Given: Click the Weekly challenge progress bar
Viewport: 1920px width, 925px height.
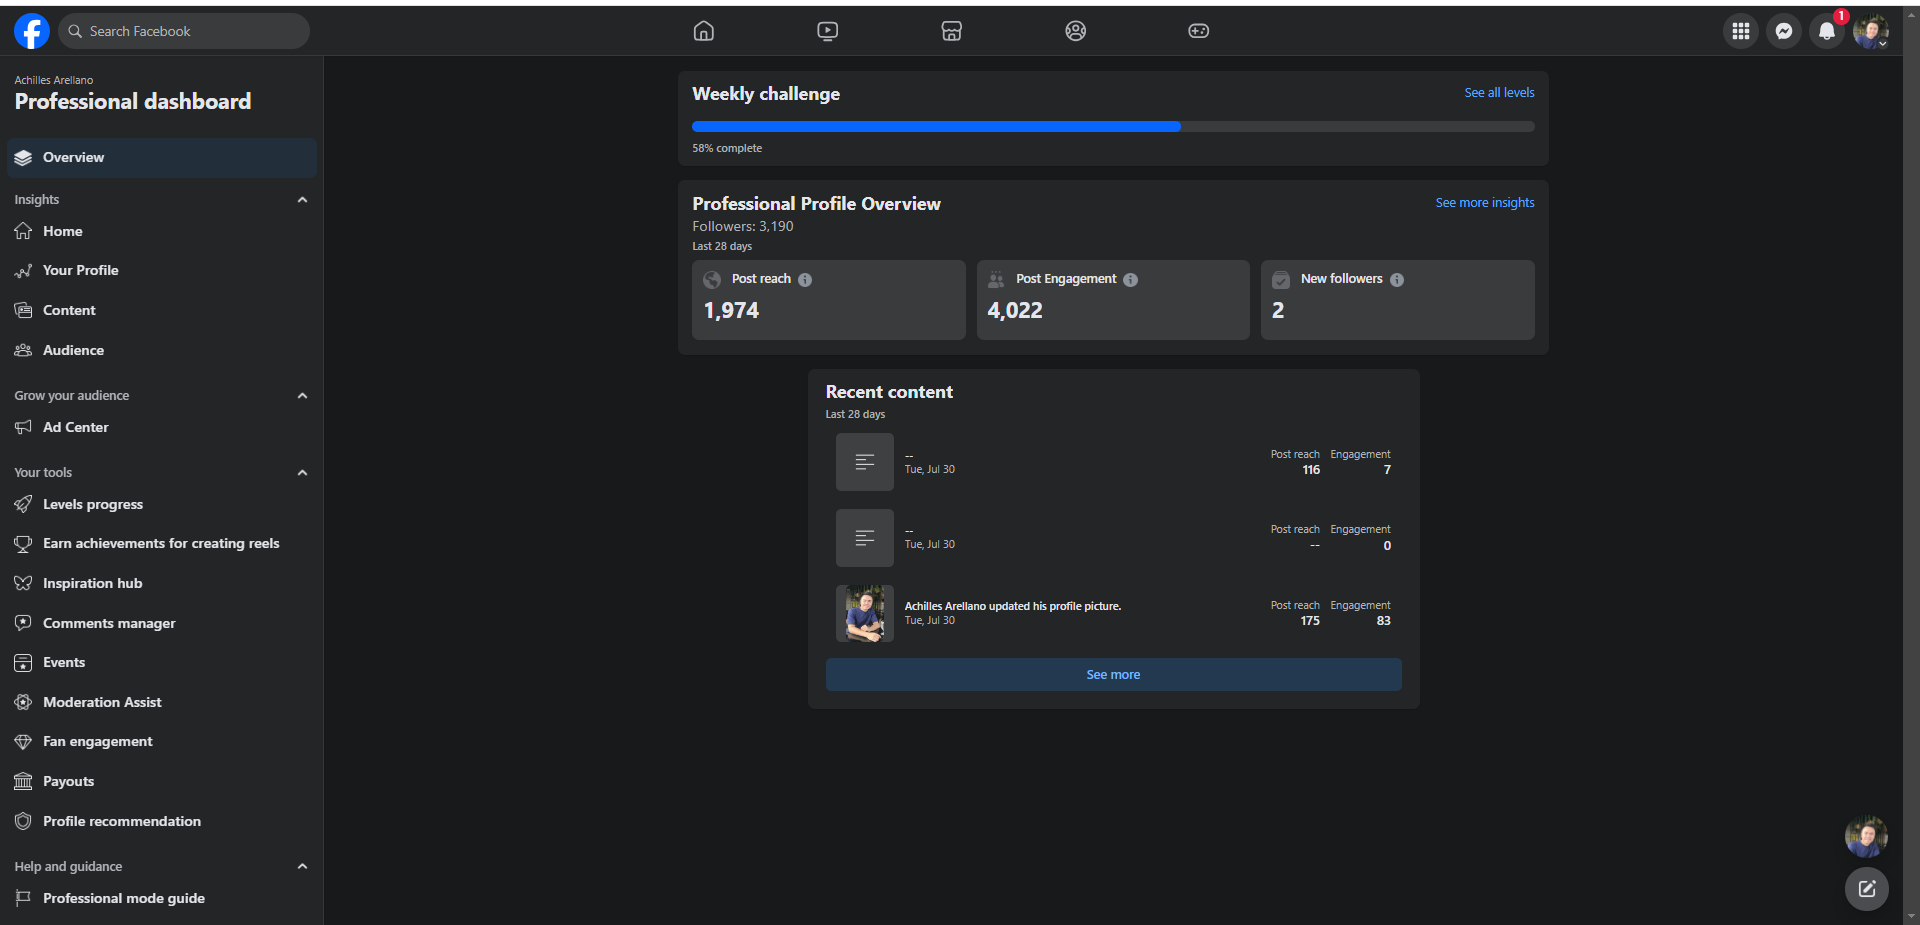Looking at the screenshot, I should pos(1113,127).
